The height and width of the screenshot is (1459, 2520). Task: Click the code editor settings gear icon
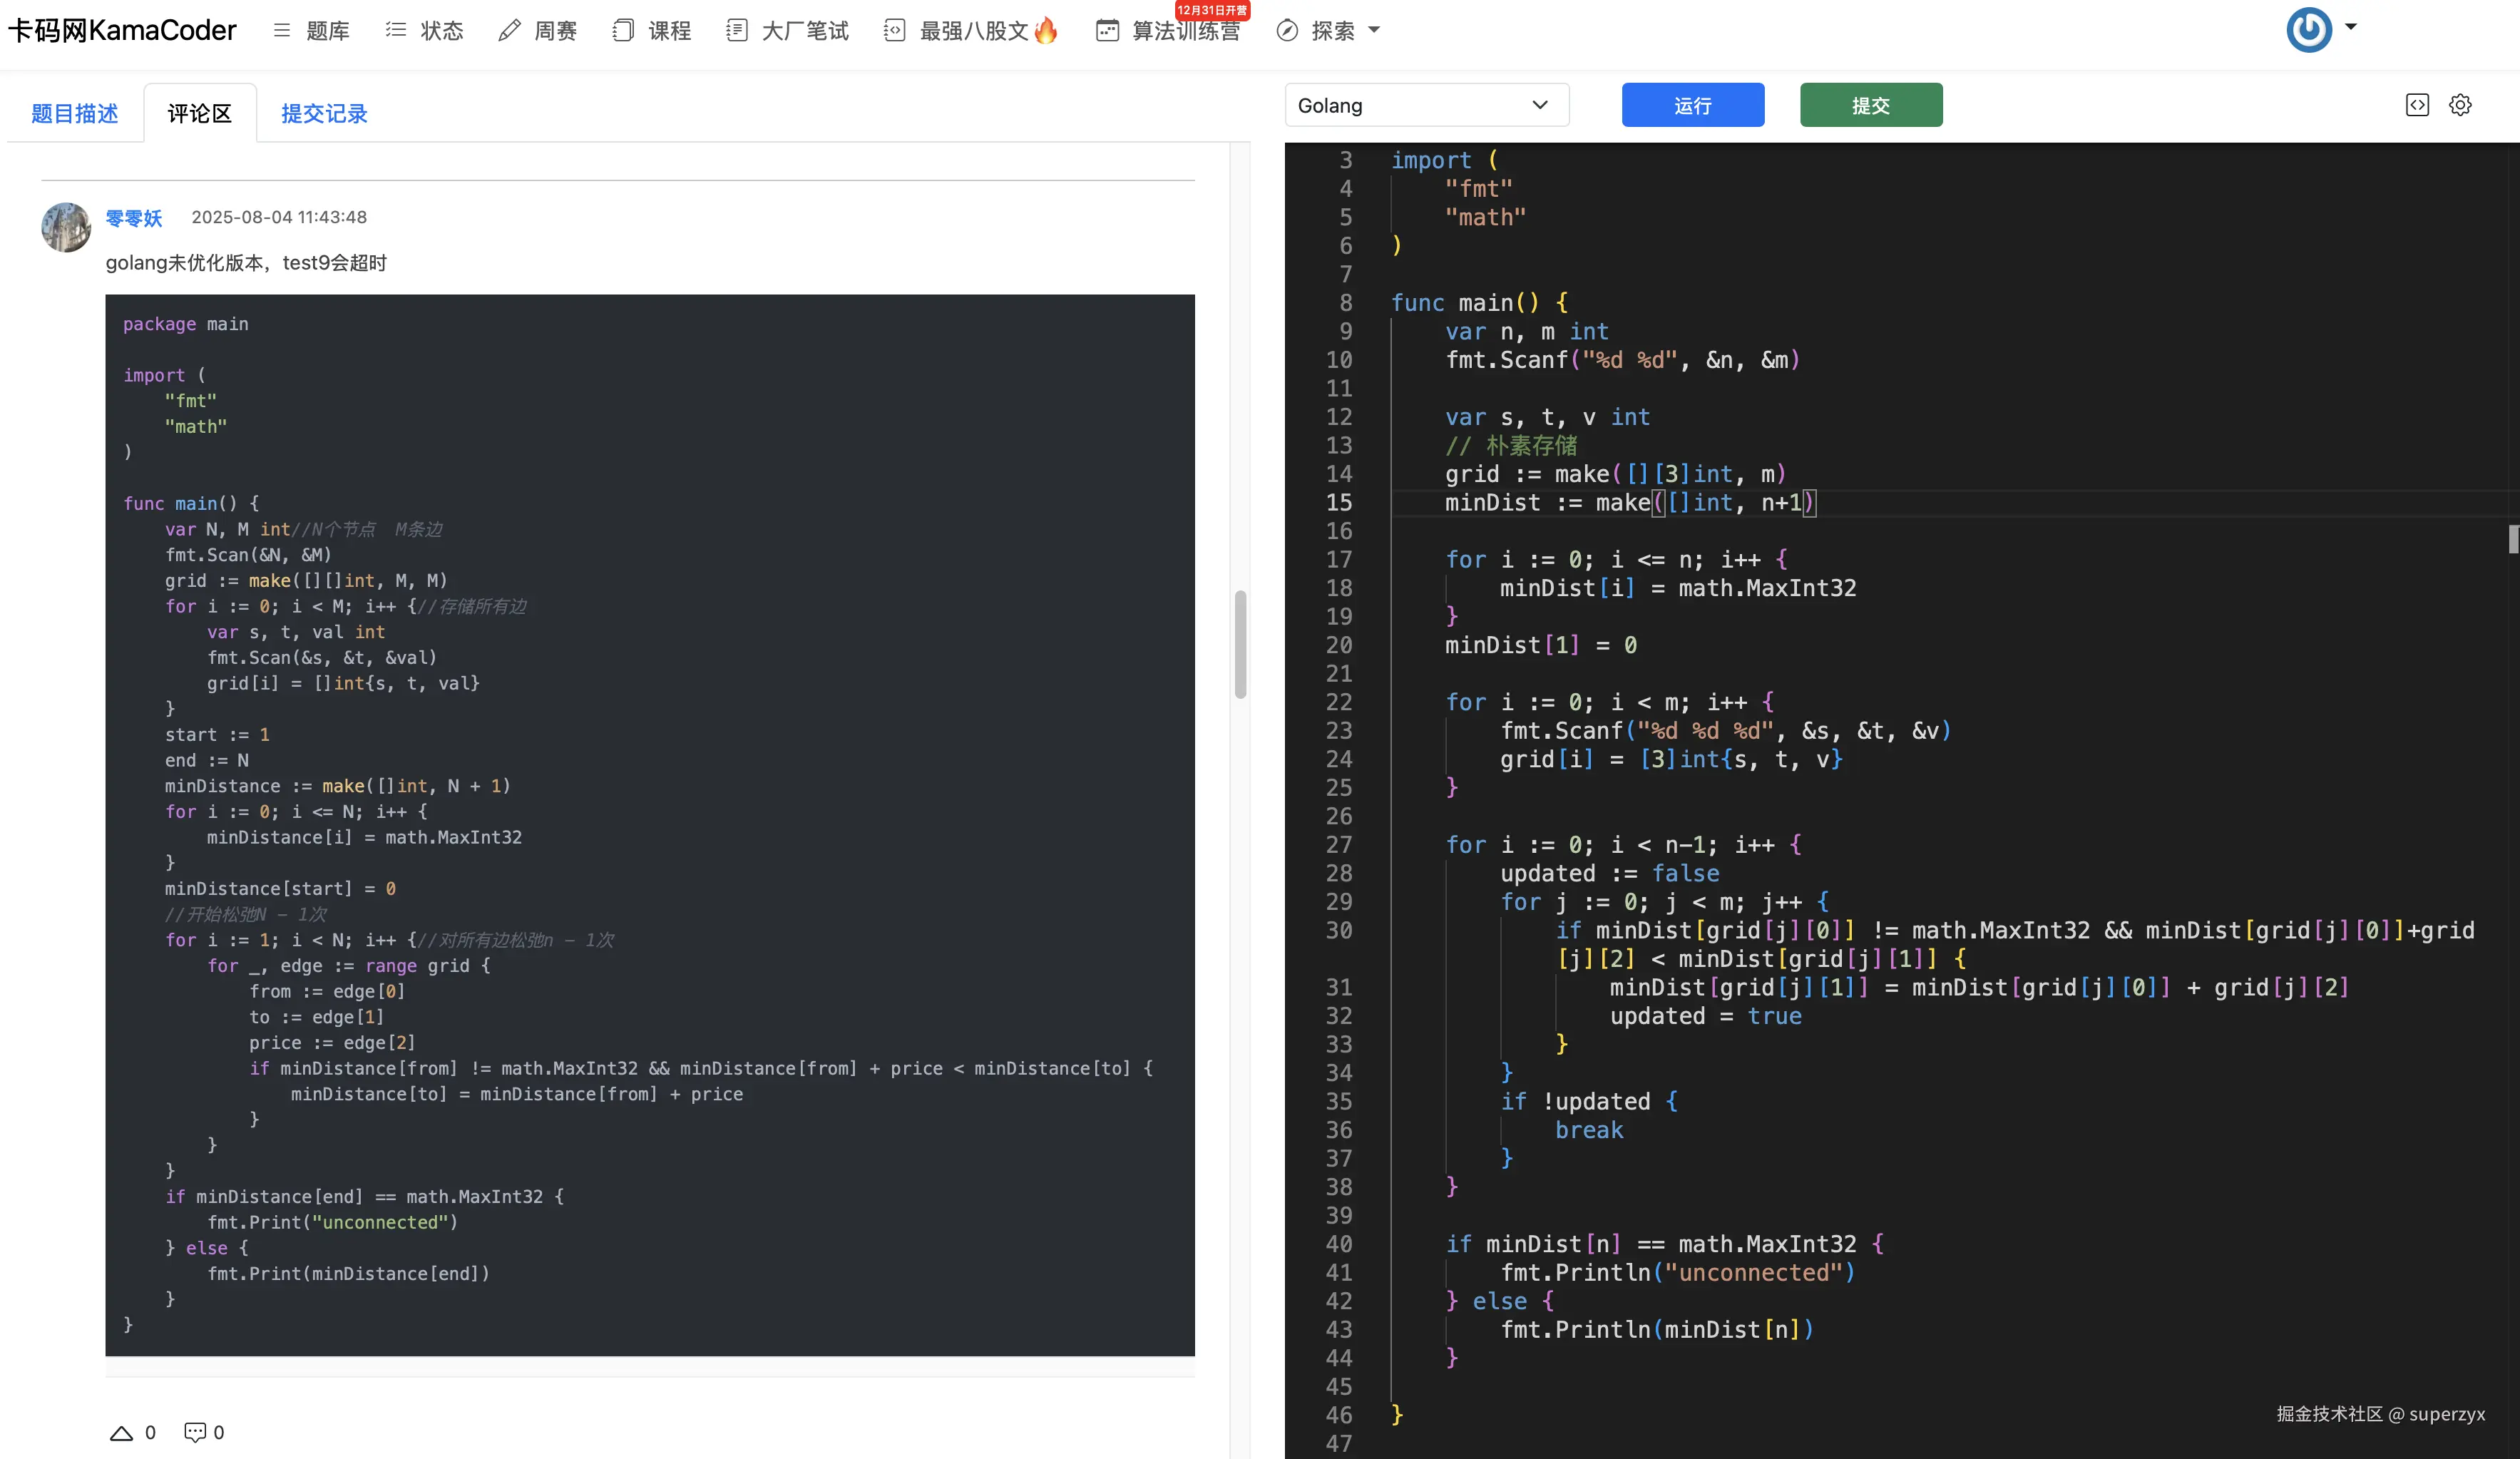[2460, 105]
